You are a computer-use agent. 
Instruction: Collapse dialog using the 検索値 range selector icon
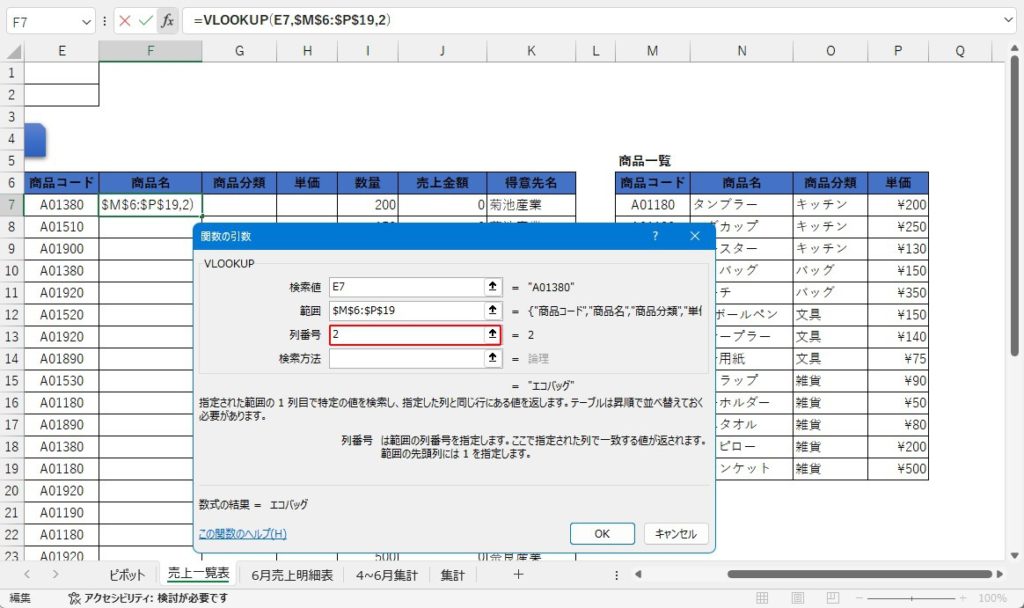(492, 287)
